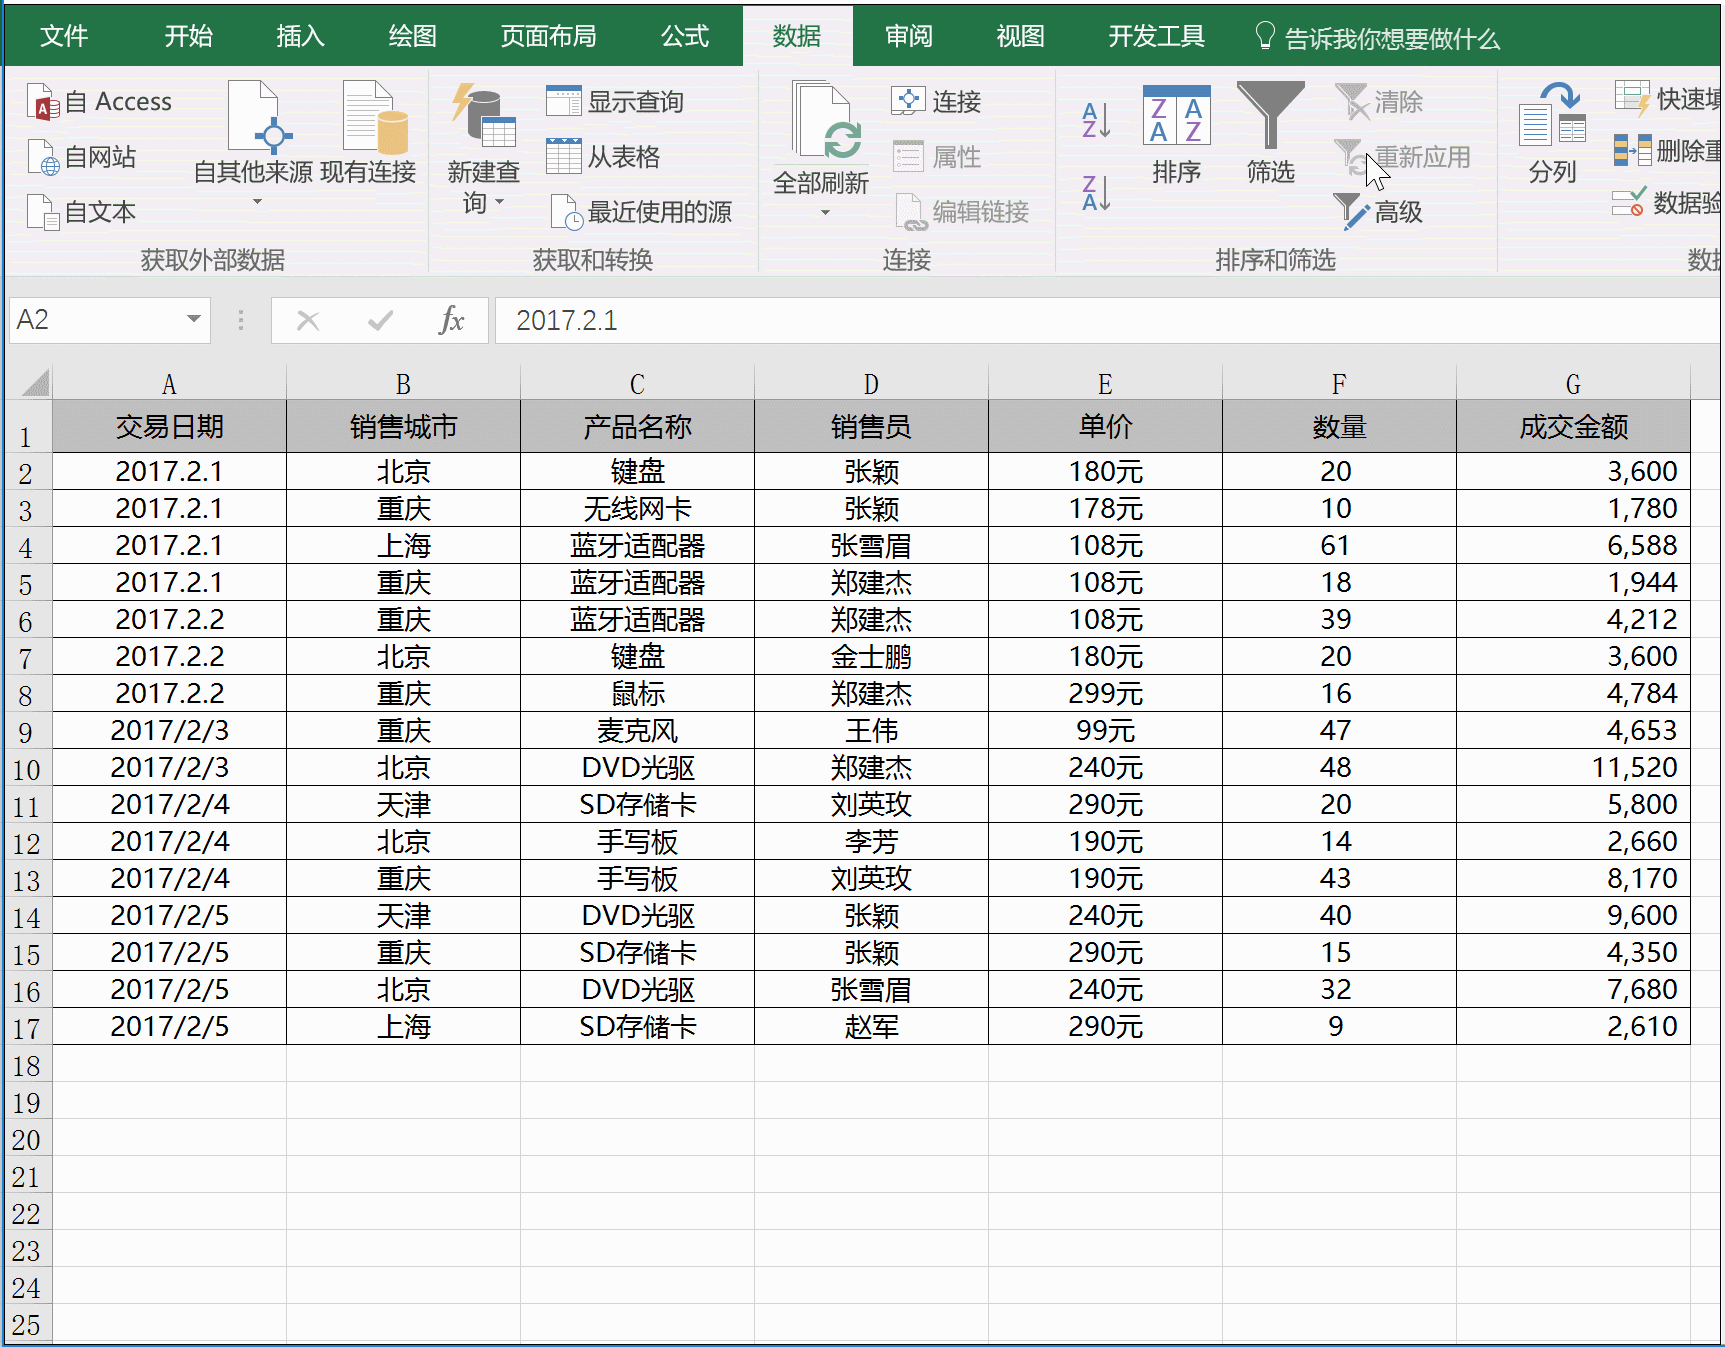Click the fx insert function button

tap(452, 320)
